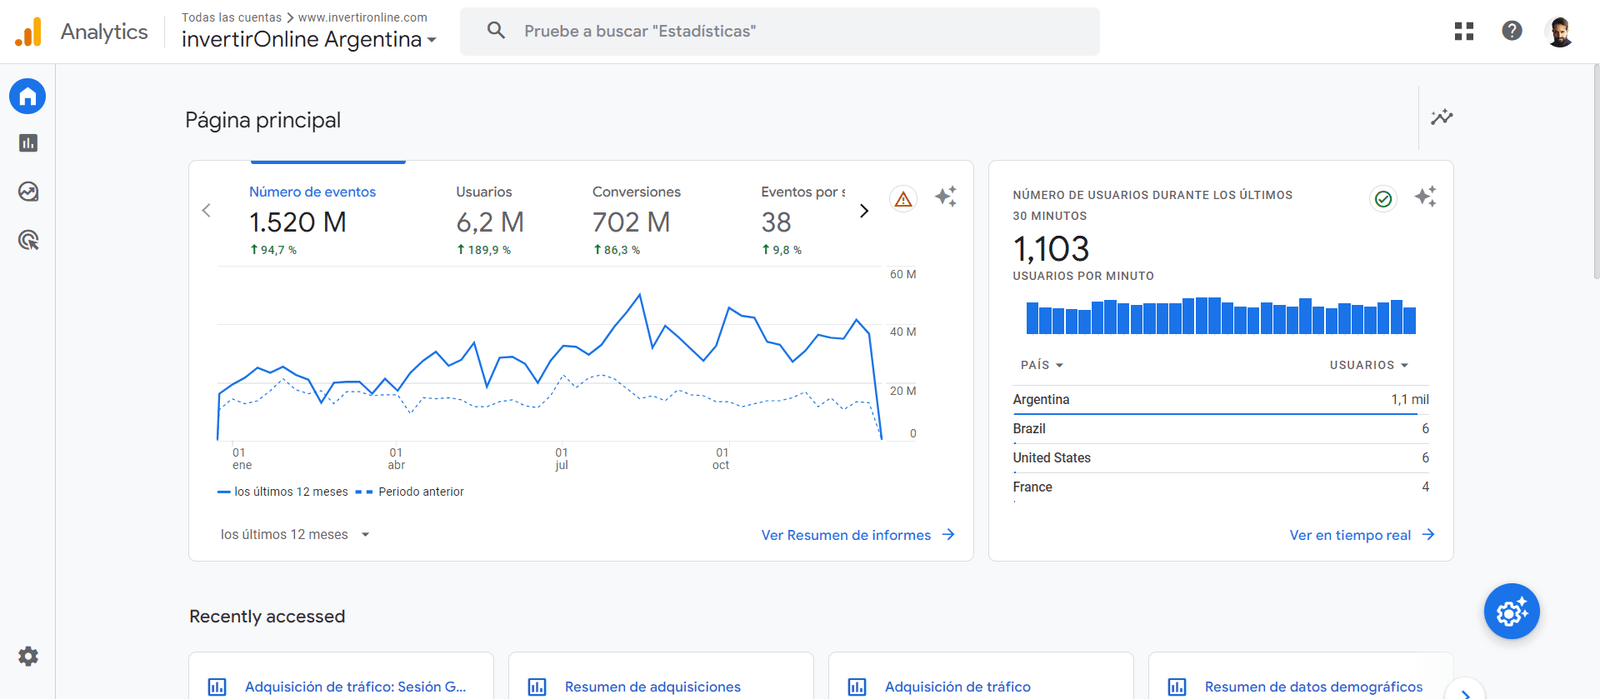Open the Admin gear icon
Image resolution: width=1600 pixels, height=699 pixels.
click(x=28, y=656)
